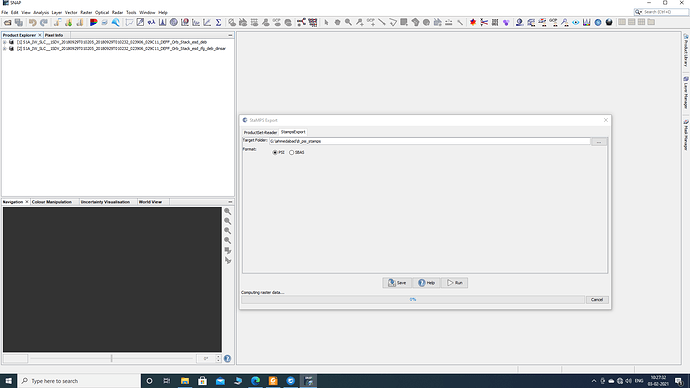Open the Radar menu

pos(117,12)
